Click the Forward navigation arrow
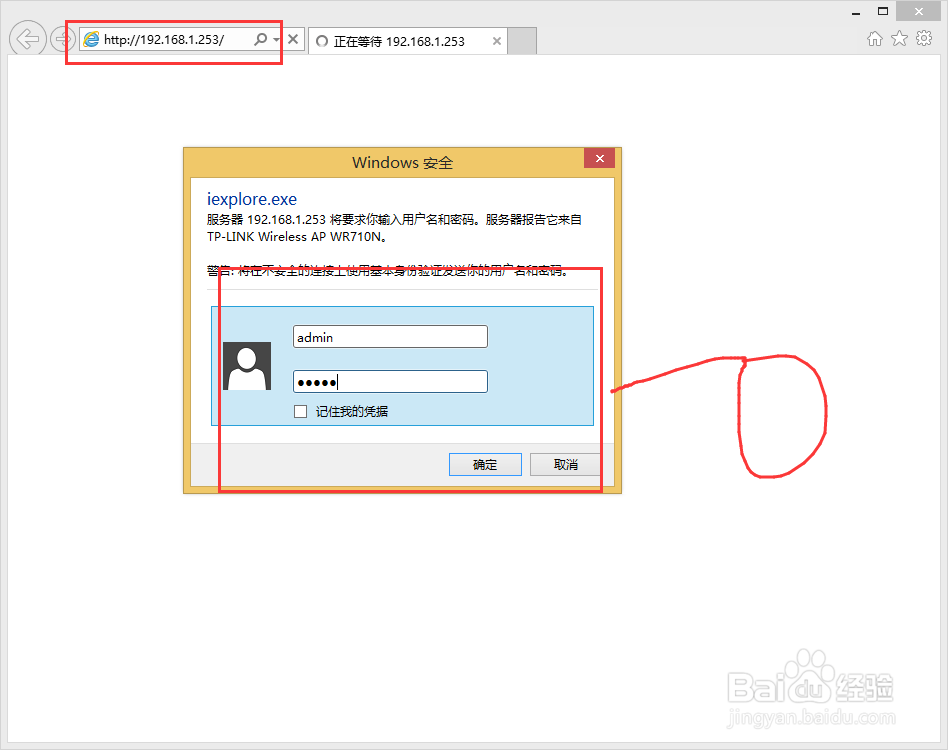This screenshot has width=948, height=750. tap(62, 38)
